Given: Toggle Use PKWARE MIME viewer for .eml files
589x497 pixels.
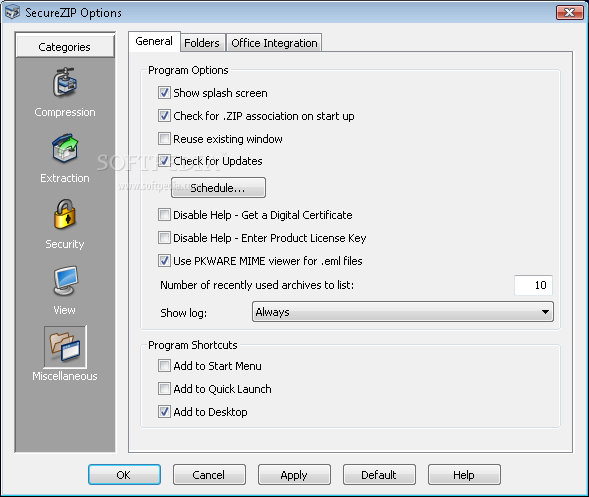Looking at the screenshot, I should pyautogui.click(x=164, y=261).
